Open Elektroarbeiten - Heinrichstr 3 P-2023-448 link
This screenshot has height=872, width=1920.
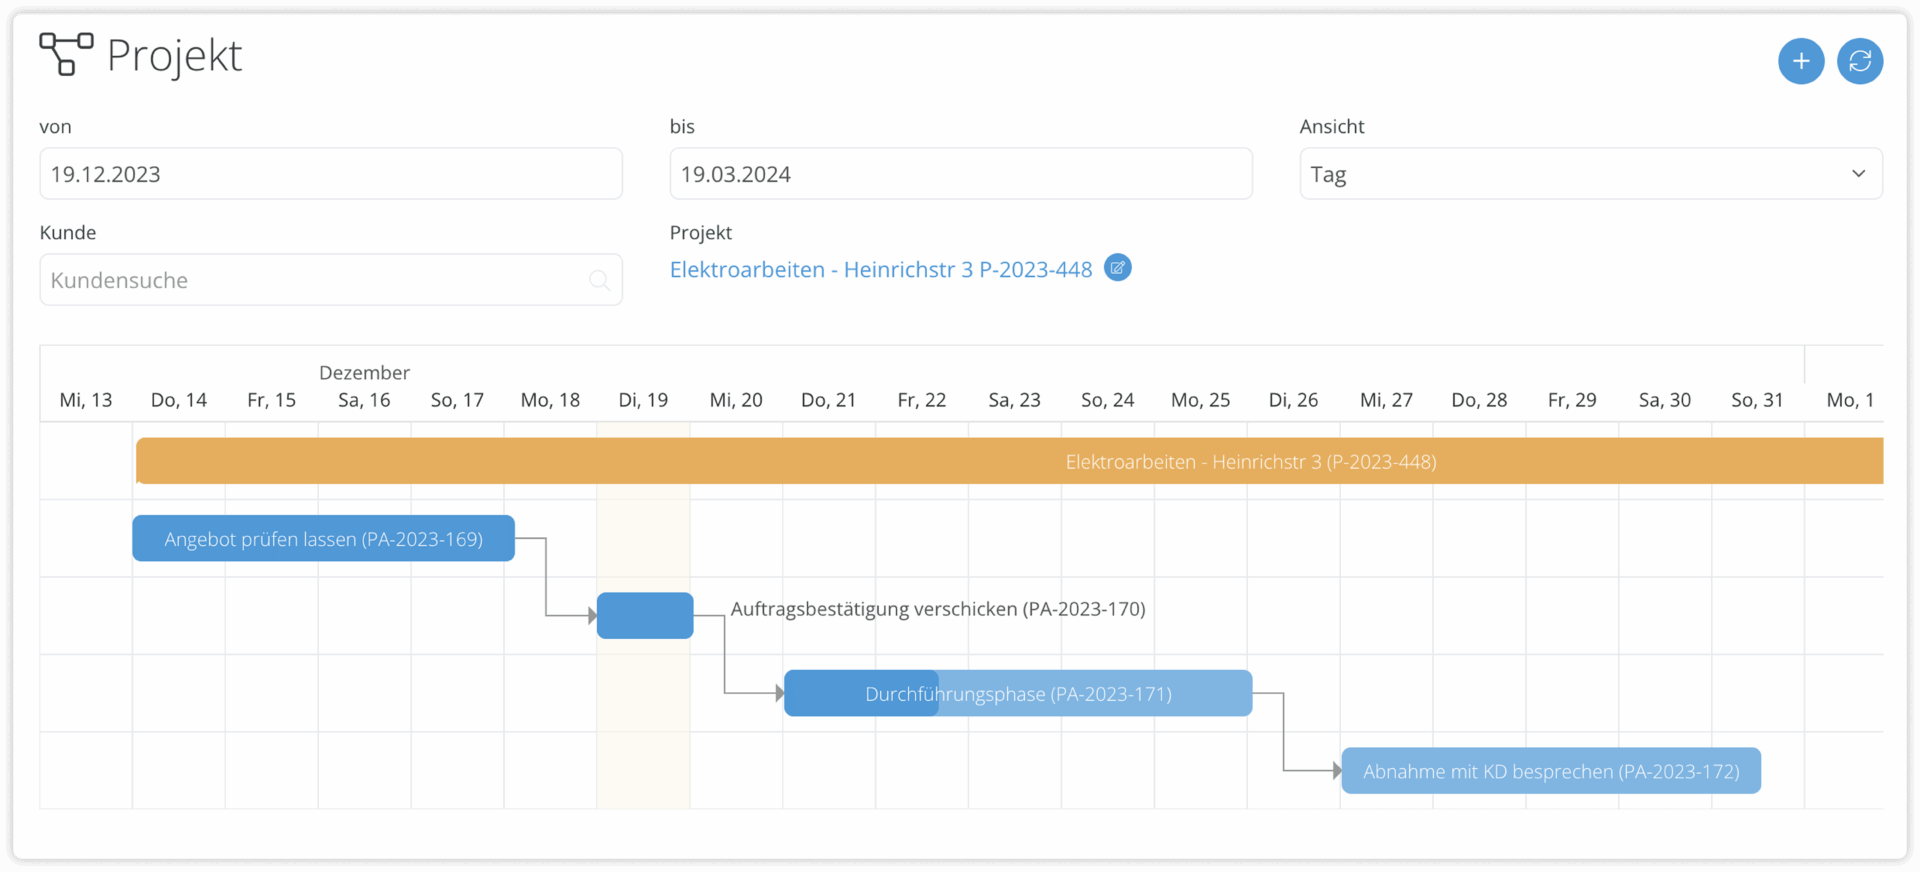click(x=880, y=270)
